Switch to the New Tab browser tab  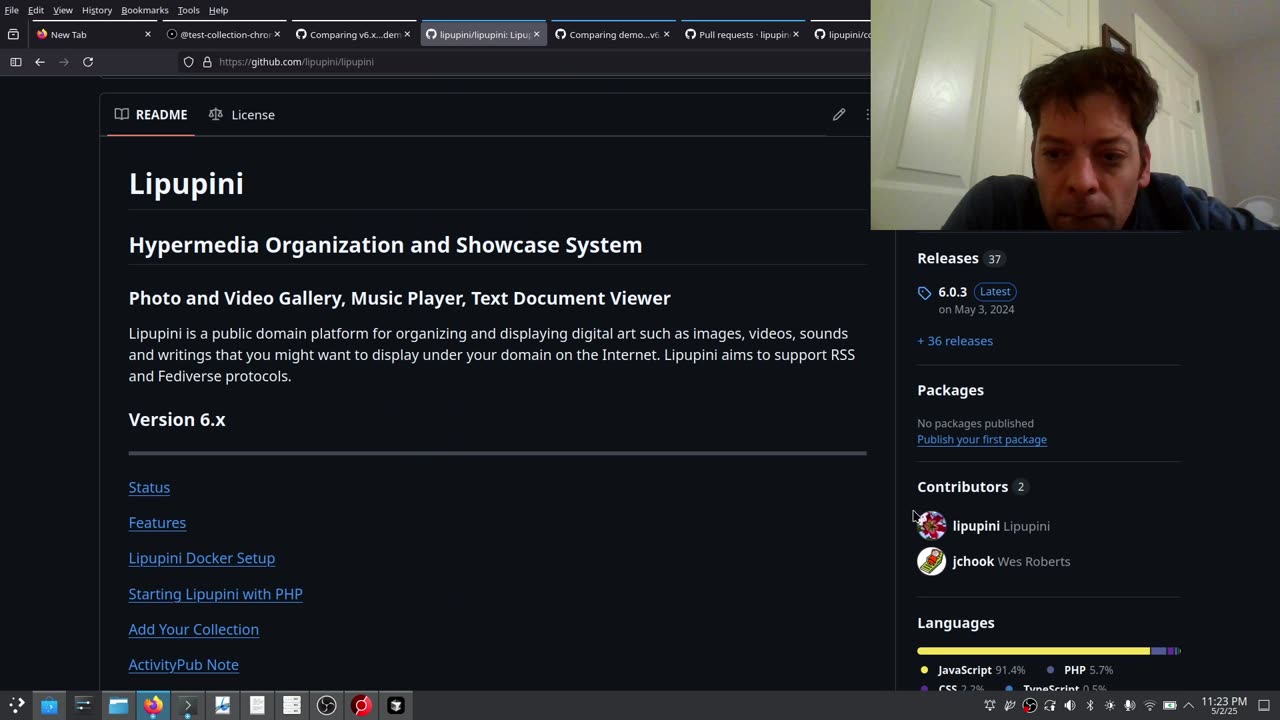point(93,34)
